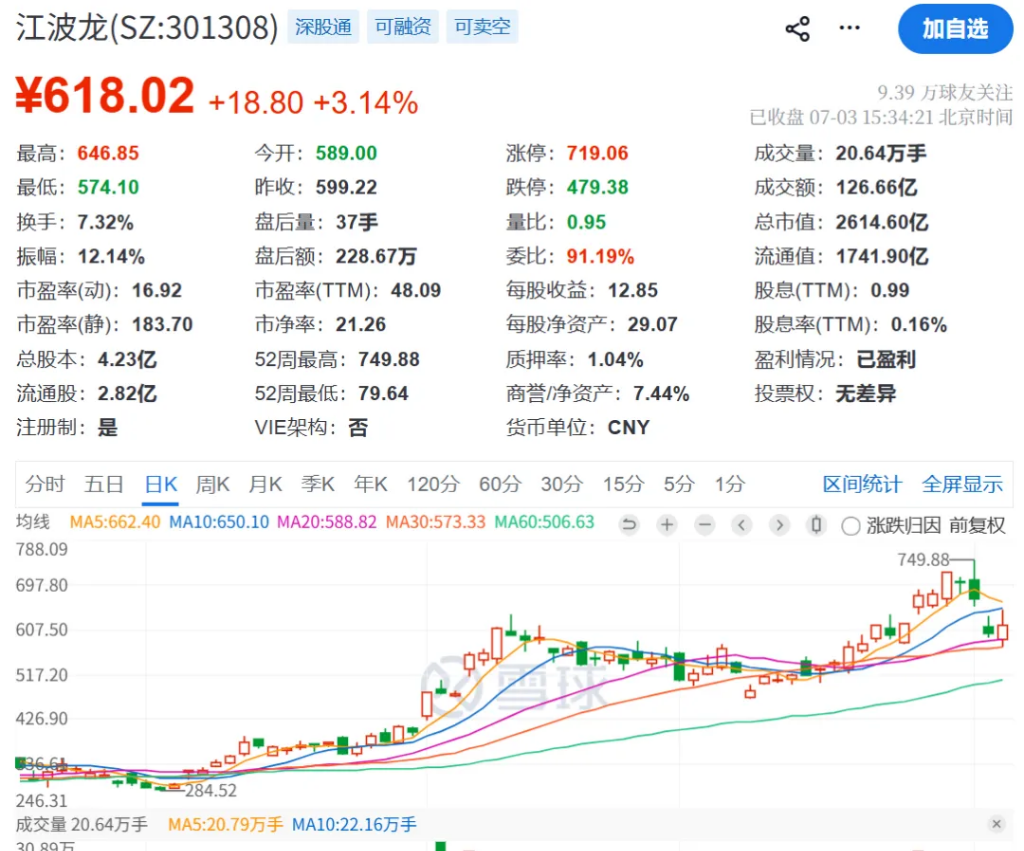This screenshot has width=1024, height=851.
Task: Switch to the 60分 chart tab
Action: point(500,485)
